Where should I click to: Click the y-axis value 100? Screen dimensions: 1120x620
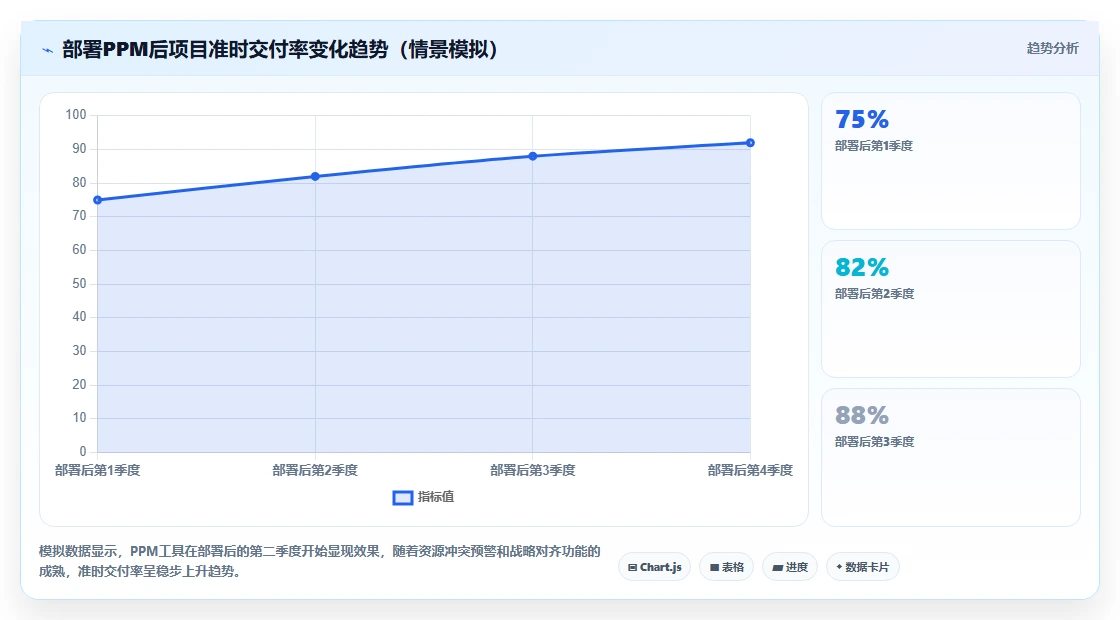[76, 115]
